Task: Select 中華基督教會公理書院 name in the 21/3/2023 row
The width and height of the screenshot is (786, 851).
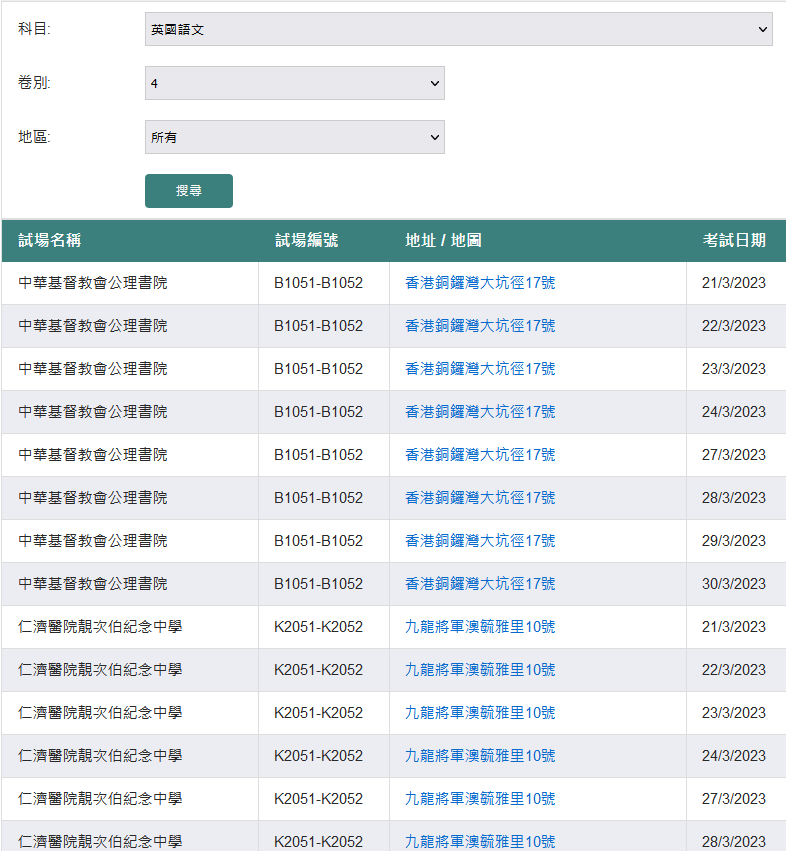Action: coord(93,283)
